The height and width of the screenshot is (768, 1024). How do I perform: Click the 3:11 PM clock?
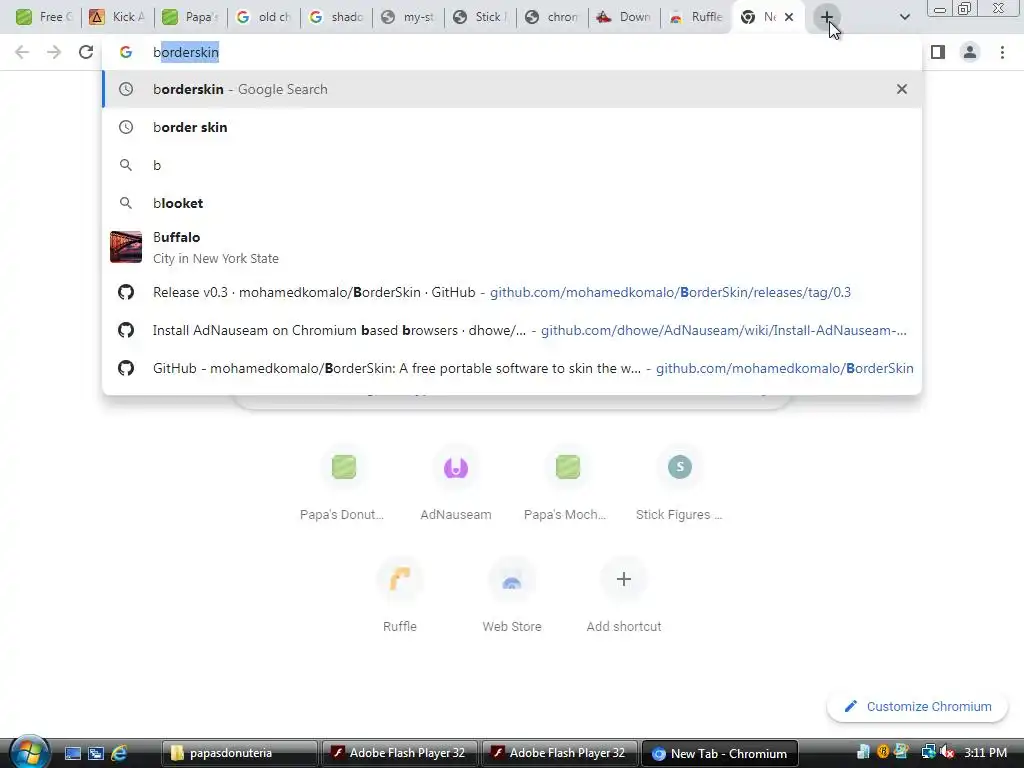tap(986, 752)
